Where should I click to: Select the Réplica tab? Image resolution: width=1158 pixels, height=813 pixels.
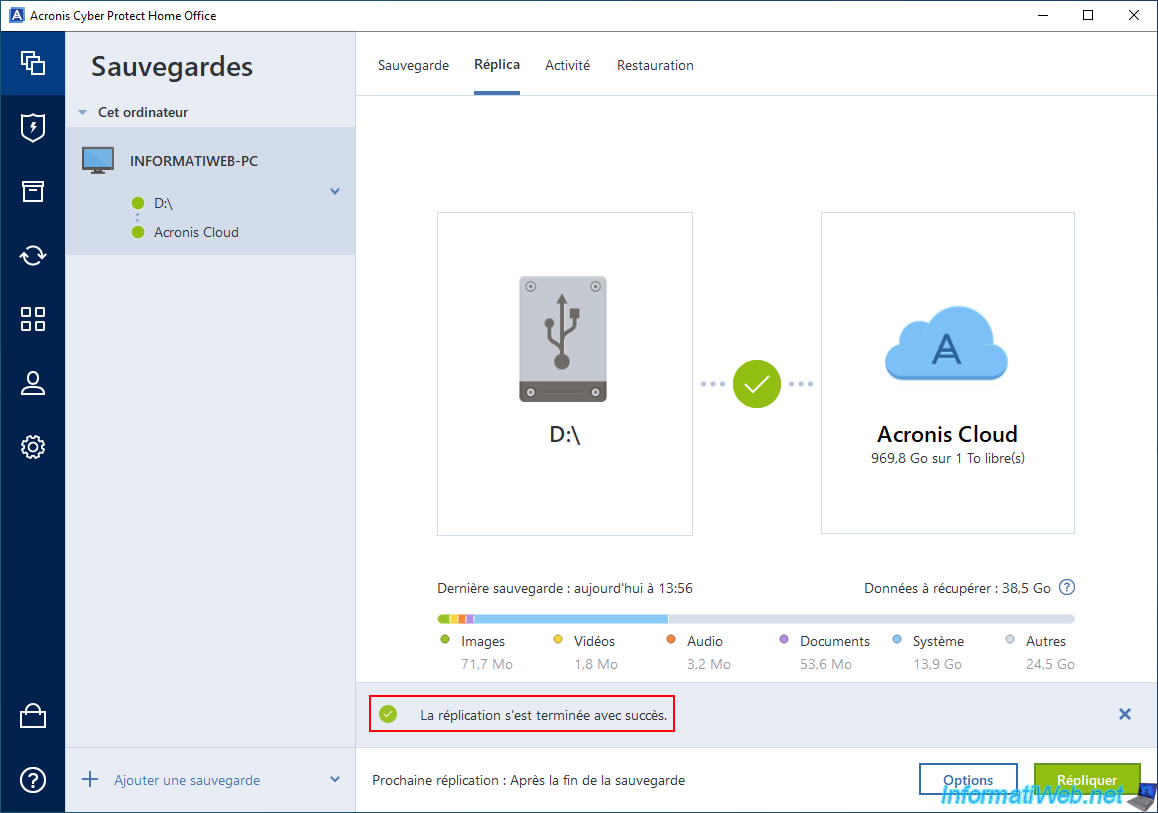tap(496, 64)
